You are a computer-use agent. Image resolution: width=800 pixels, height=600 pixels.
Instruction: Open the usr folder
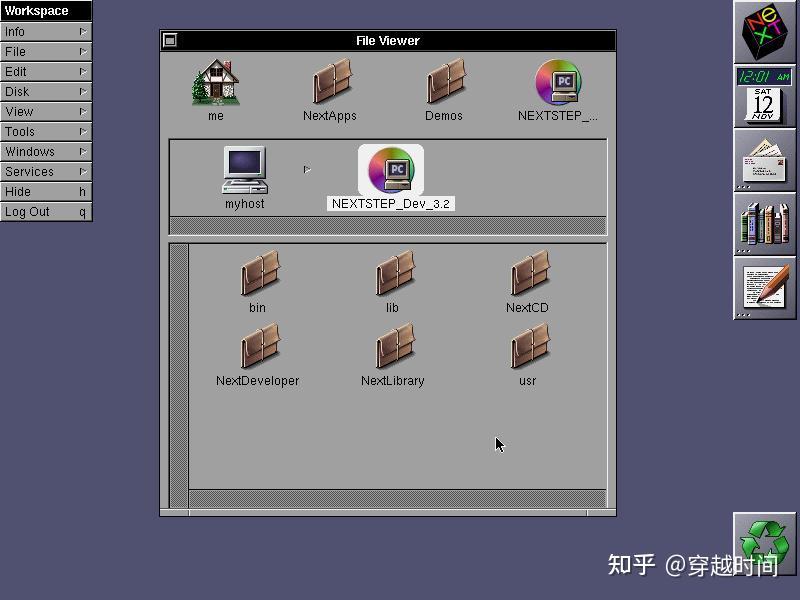[530, 345]
